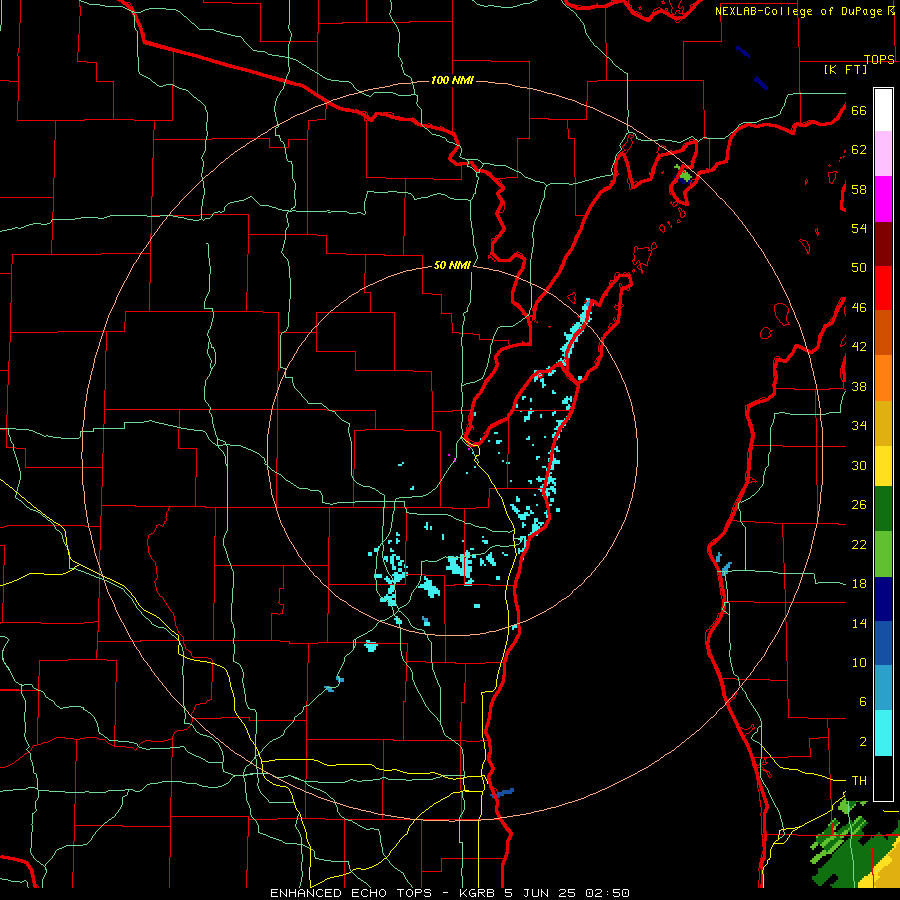The width and height of the screenshot is (900, 900).
Task: Choose the cyan legend swatch
Action: pyautogui.click(x=883, y=733)
